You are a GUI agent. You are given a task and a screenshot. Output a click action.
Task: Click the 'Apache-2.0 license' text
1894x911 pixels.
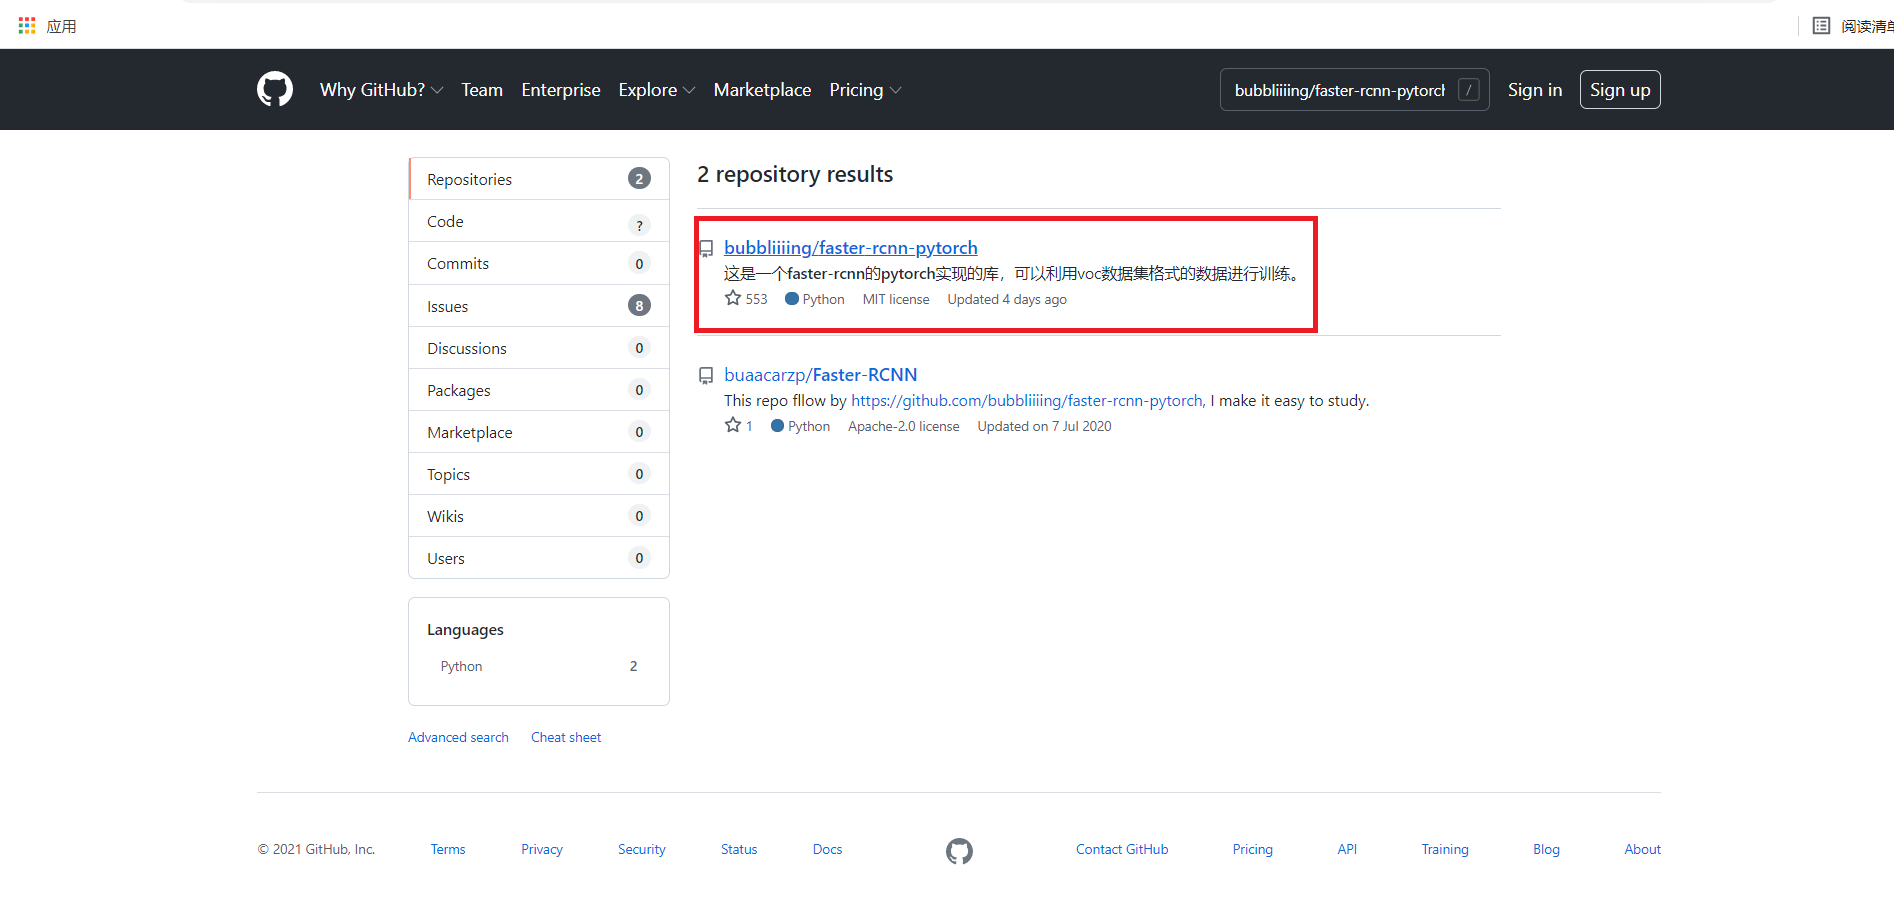pos(904,426)
